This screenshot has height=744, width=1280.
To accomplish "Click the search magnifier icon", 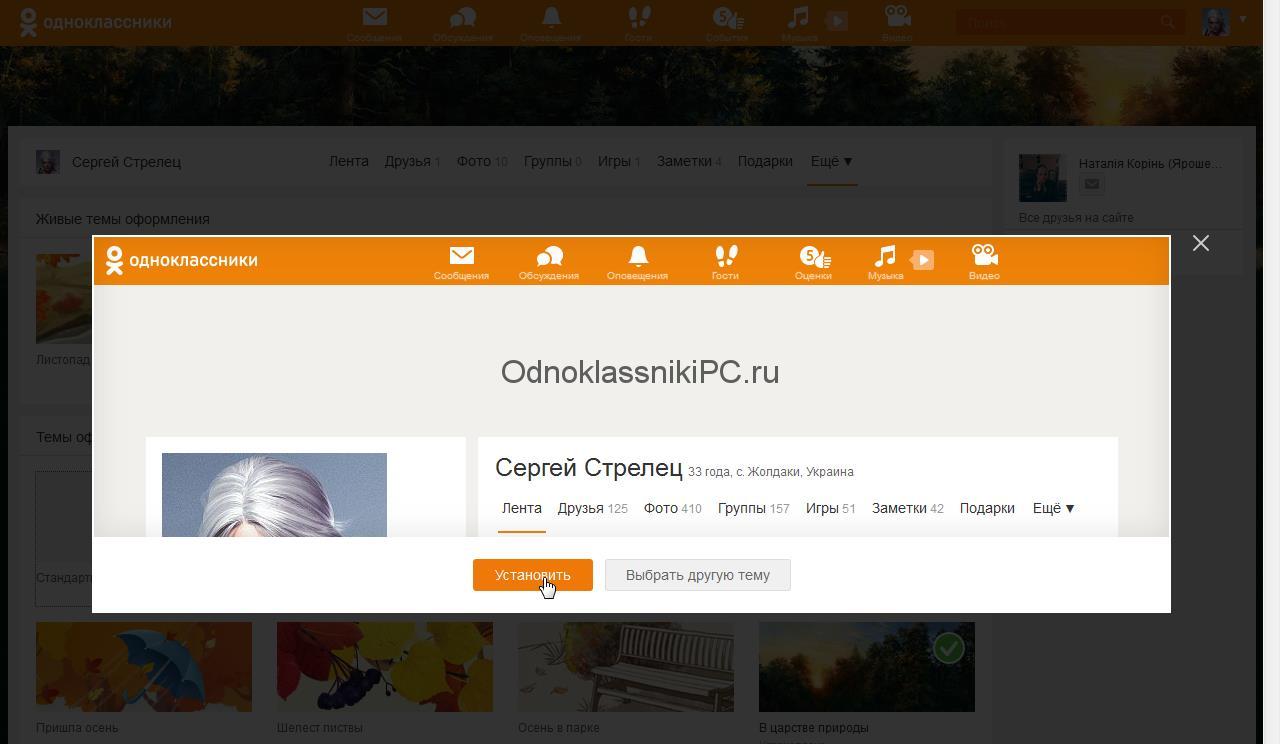I will click(x=1167, y=22).
